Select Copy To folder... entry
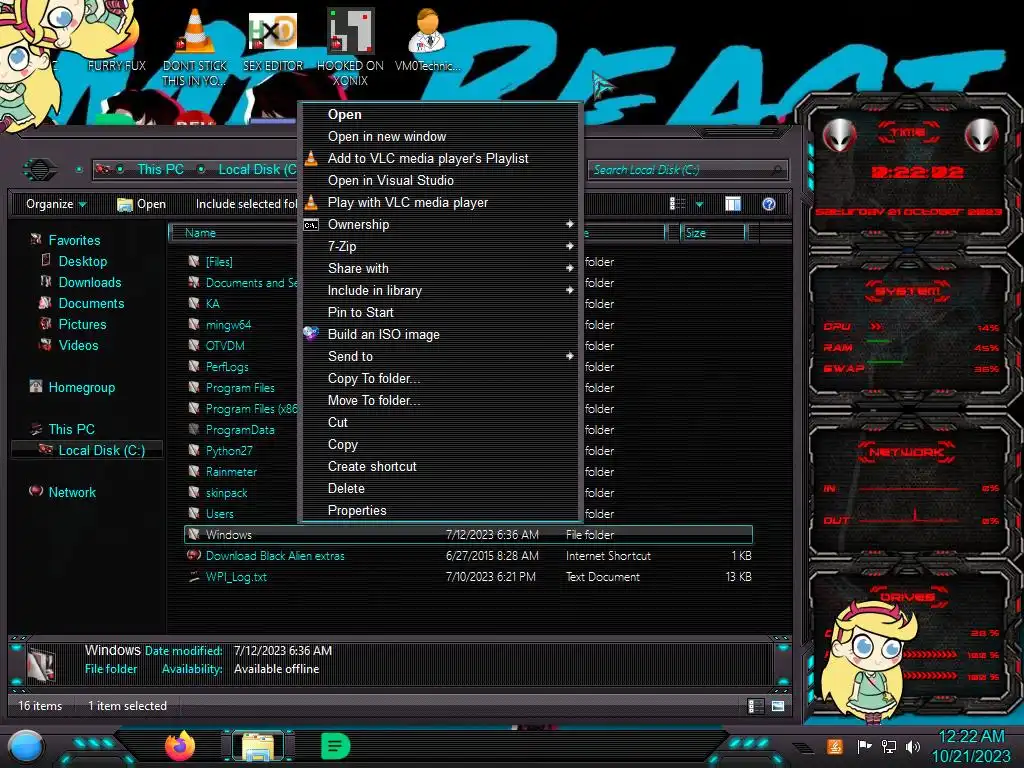 click(x=440, y=378)
